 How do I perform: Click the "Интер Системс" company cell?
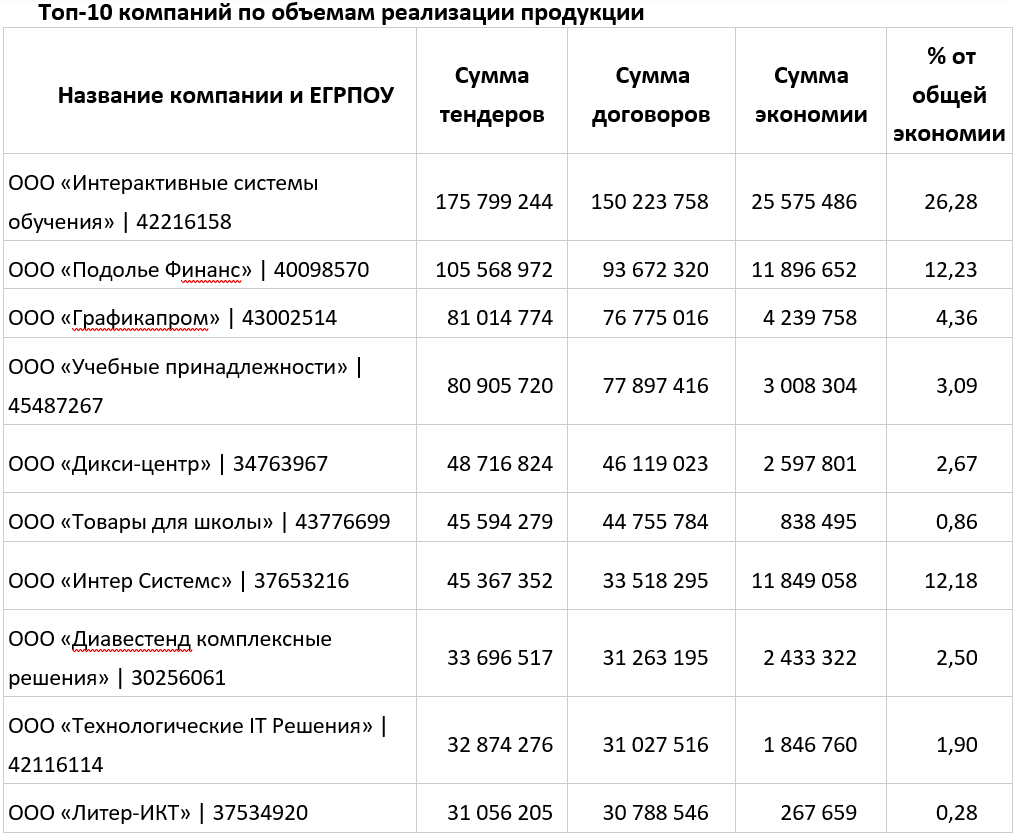[x=178, y=580]
